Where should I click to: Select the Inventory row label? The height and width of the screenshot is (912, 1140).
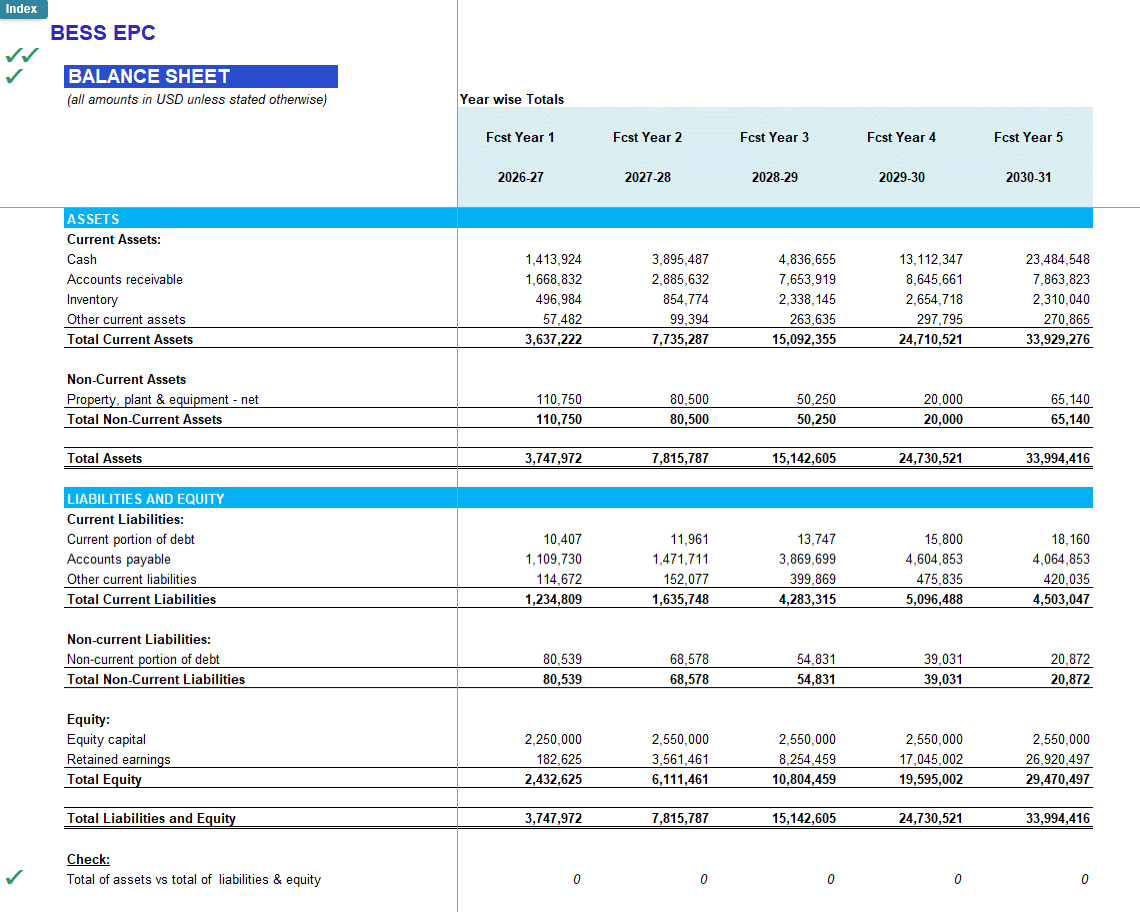tap(92, 299)
